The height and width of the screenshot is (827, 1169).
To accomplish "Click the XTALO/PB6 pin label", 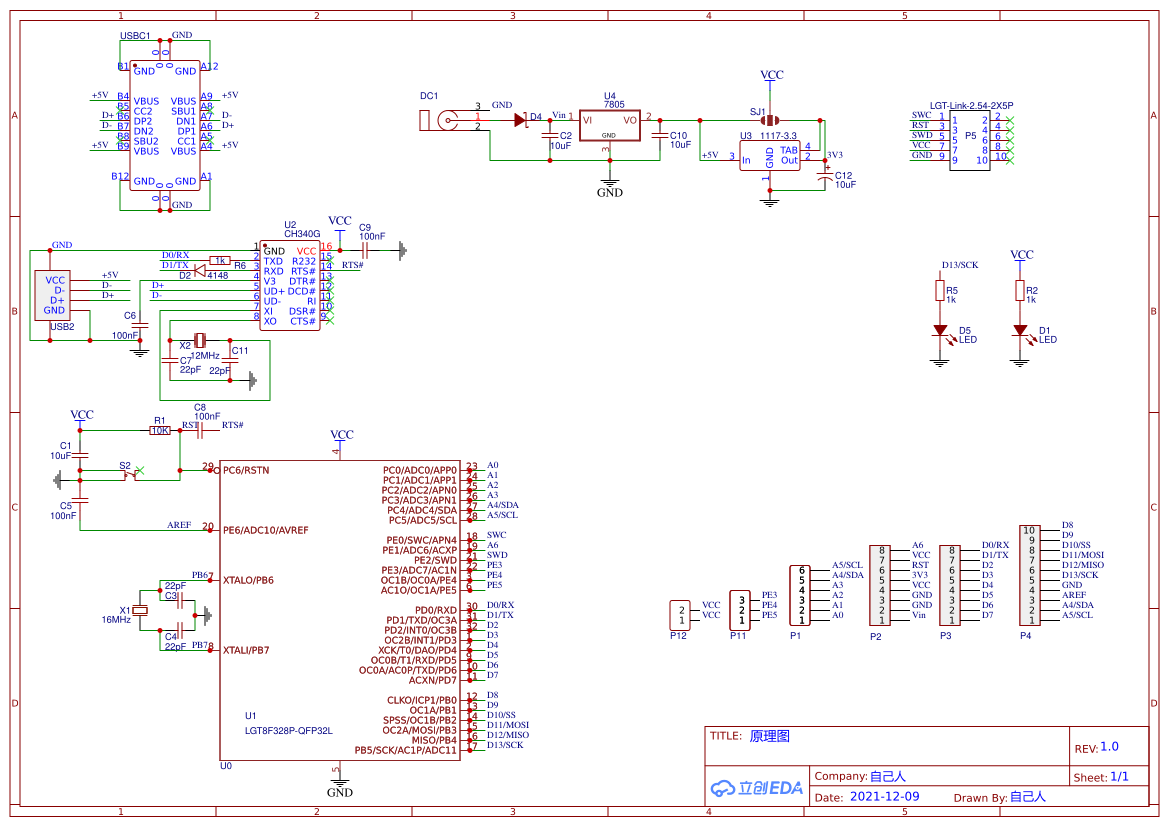I will pos(248,581).
